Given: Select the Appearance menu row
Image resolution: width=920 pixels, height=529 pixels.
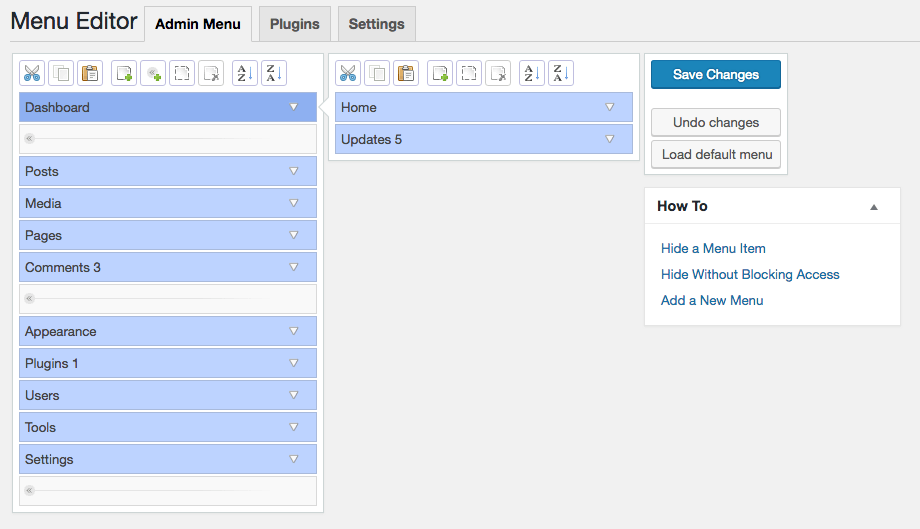Looking at the screenshot, I should (168, 331).
